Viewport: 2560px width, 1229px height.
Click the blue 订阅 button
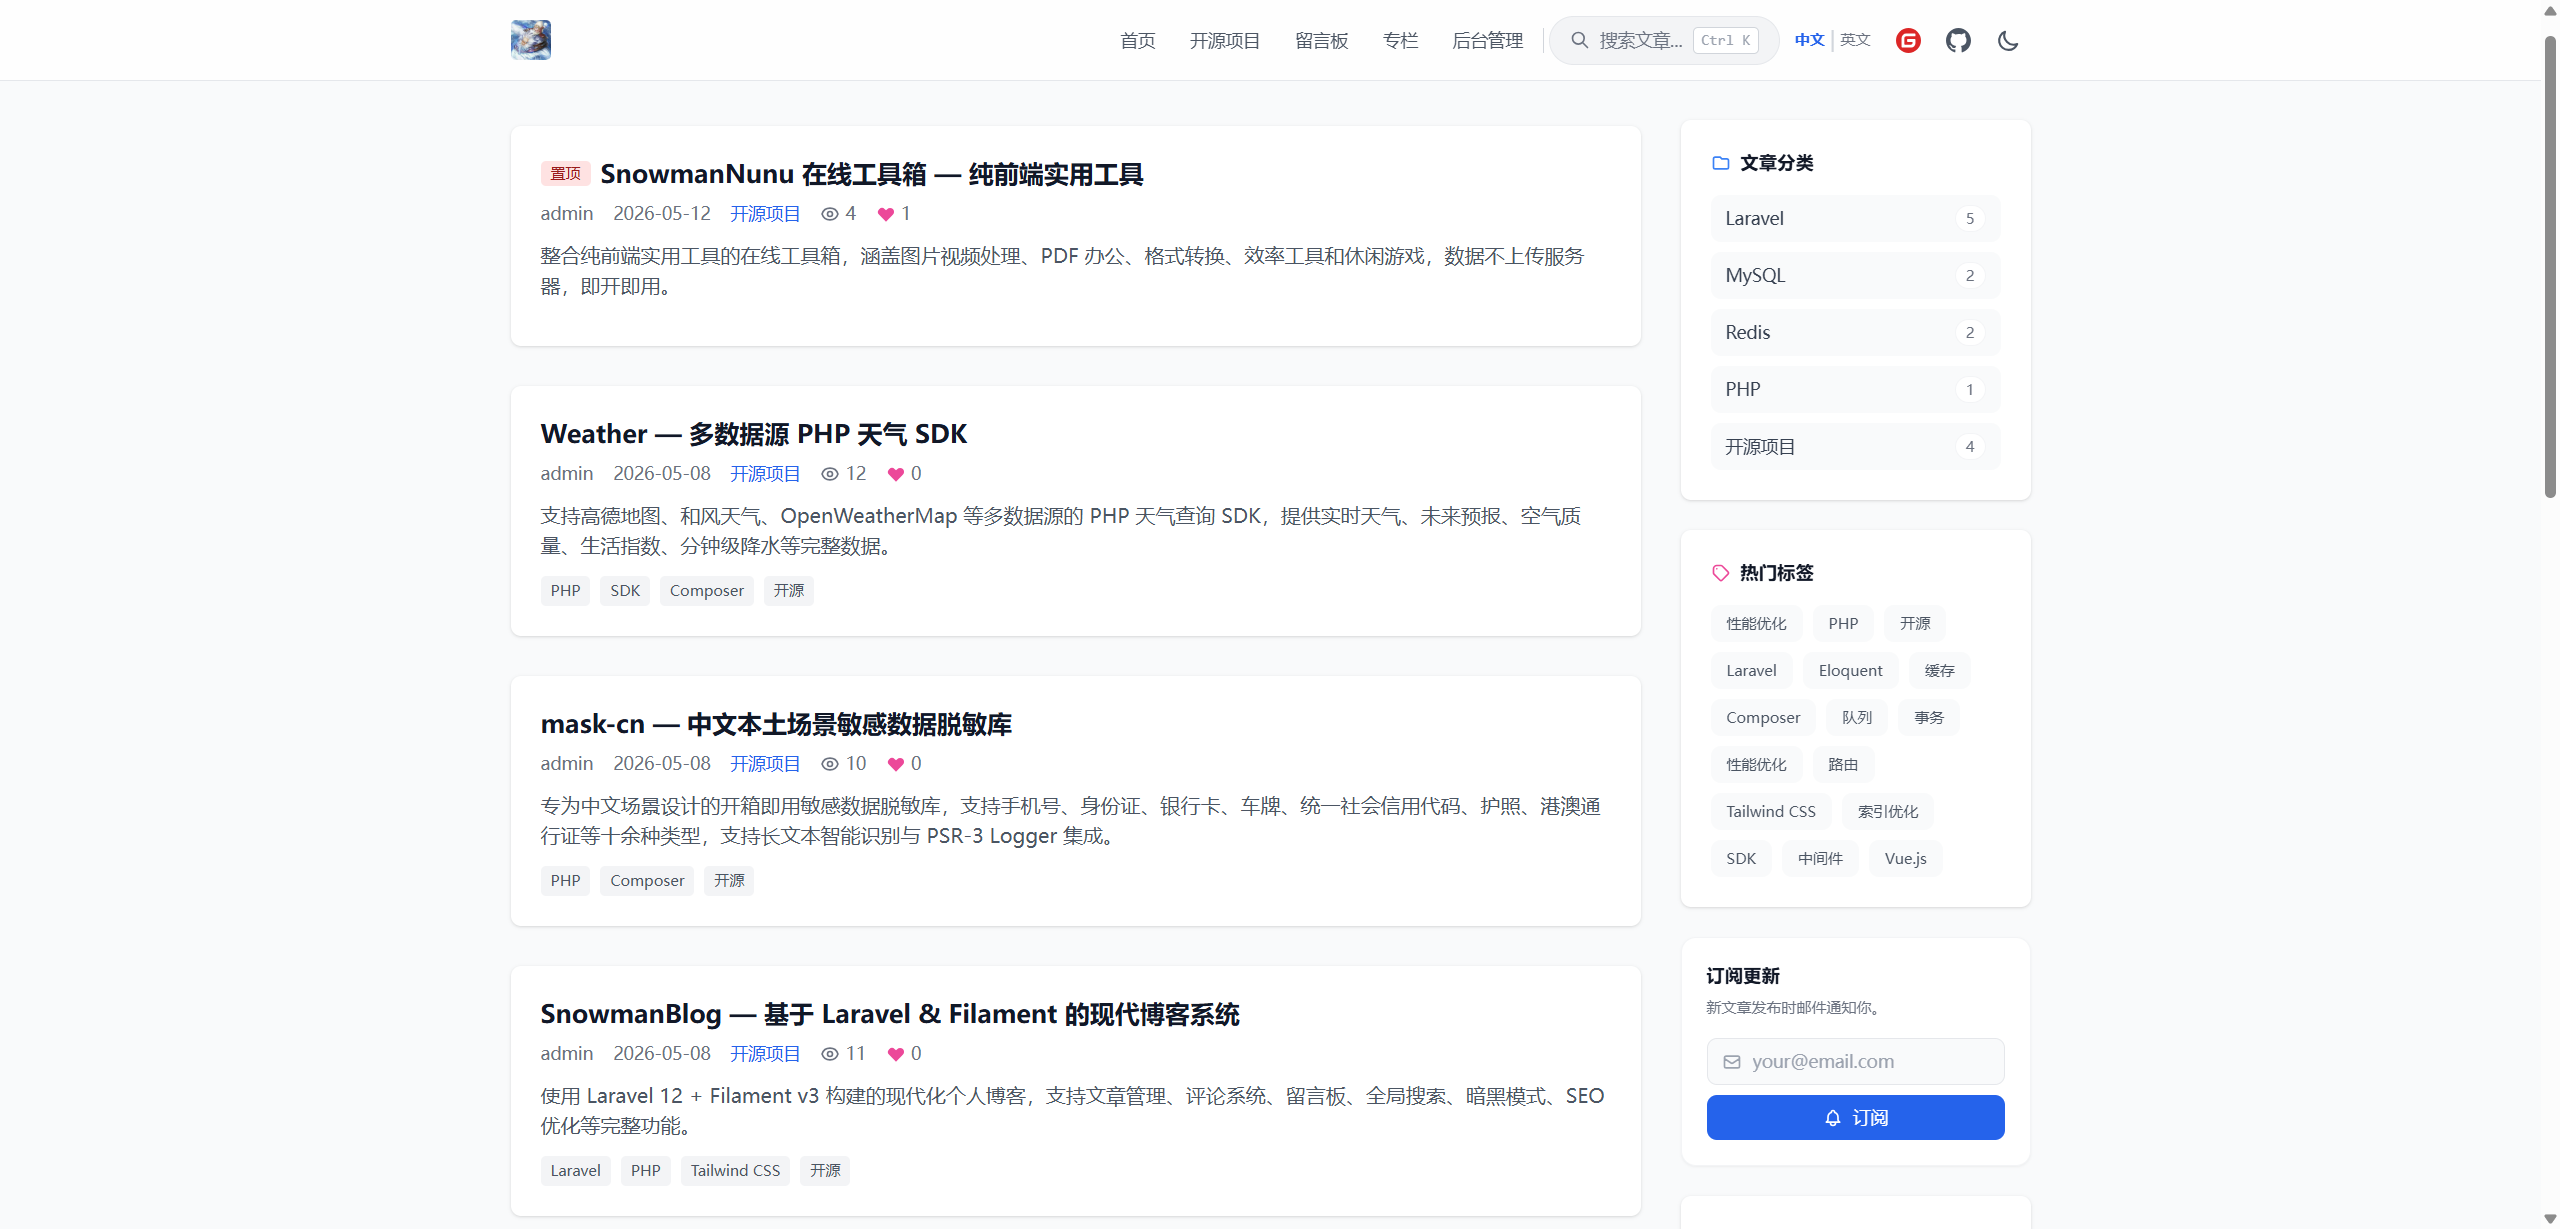(x=1855, y=1117)
